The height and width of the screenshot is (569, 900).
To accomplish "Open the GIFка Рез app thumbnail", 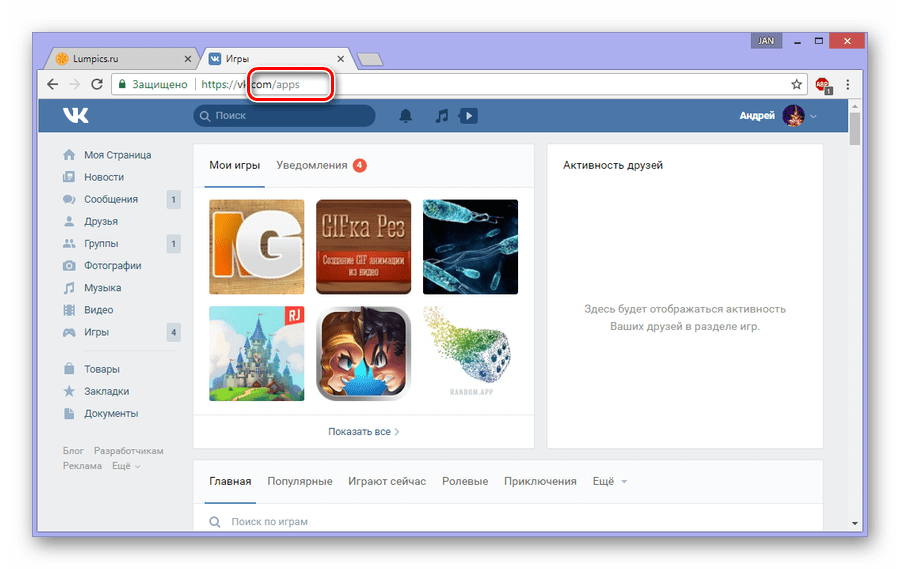I will point(363,247).
